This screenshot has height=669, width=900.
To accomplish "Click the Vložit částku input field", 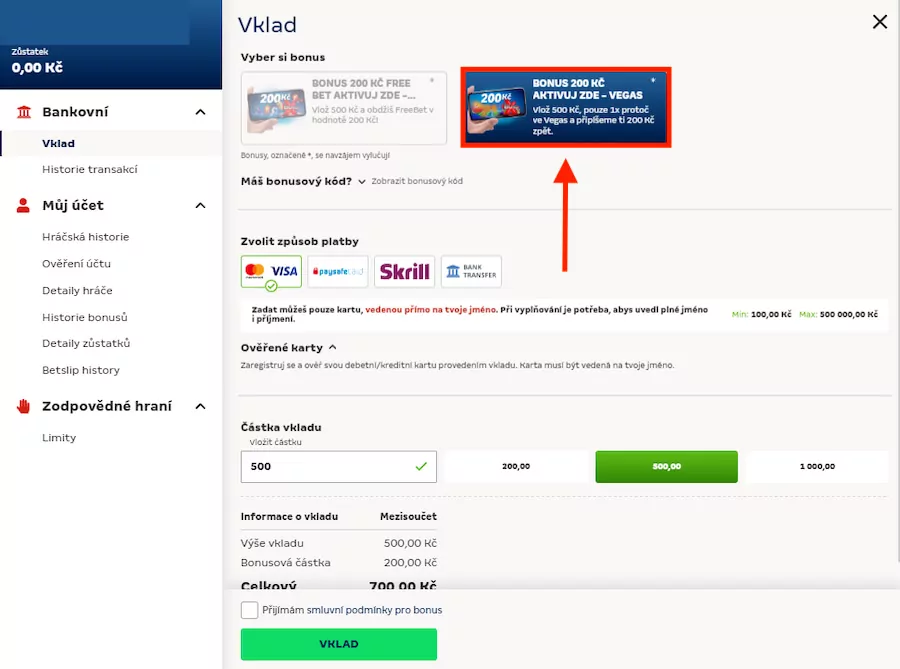I will 339,466.
